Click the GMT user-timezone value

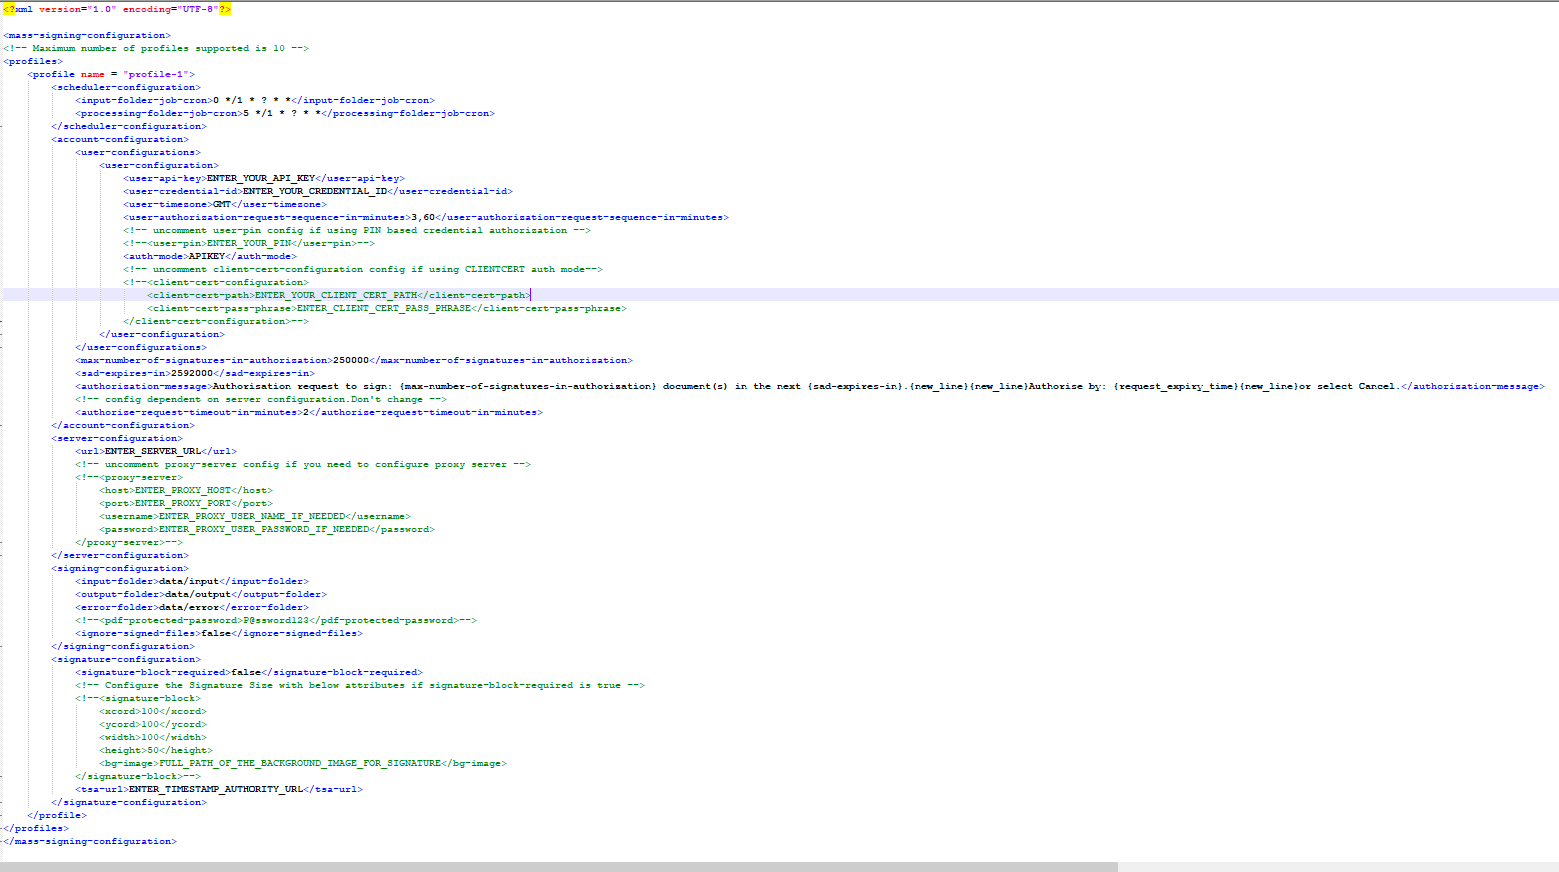(x=222, y=204)
